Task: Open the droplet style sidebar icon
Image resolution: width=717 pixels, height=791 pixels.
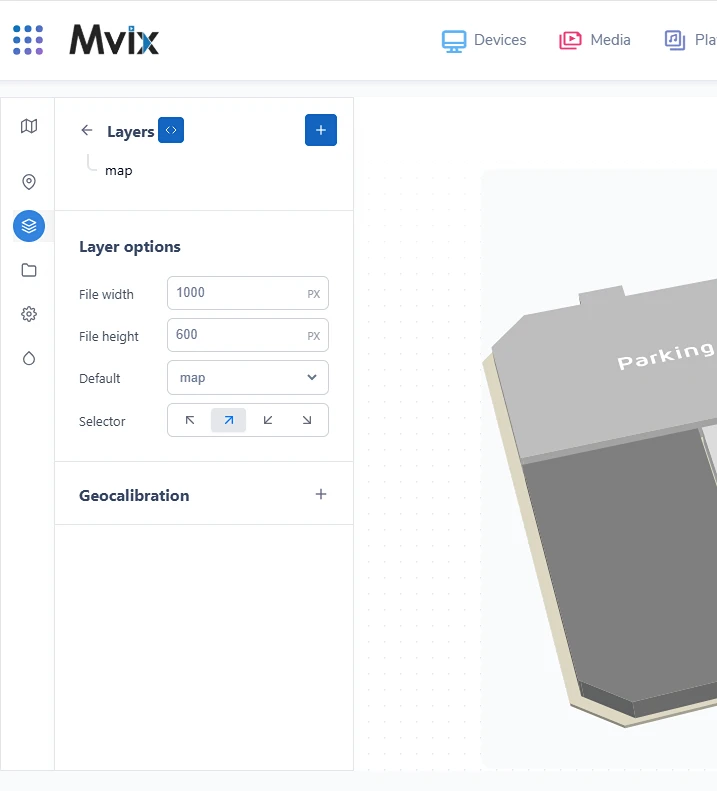Action: pyautogui.click(x=29, y=358)
